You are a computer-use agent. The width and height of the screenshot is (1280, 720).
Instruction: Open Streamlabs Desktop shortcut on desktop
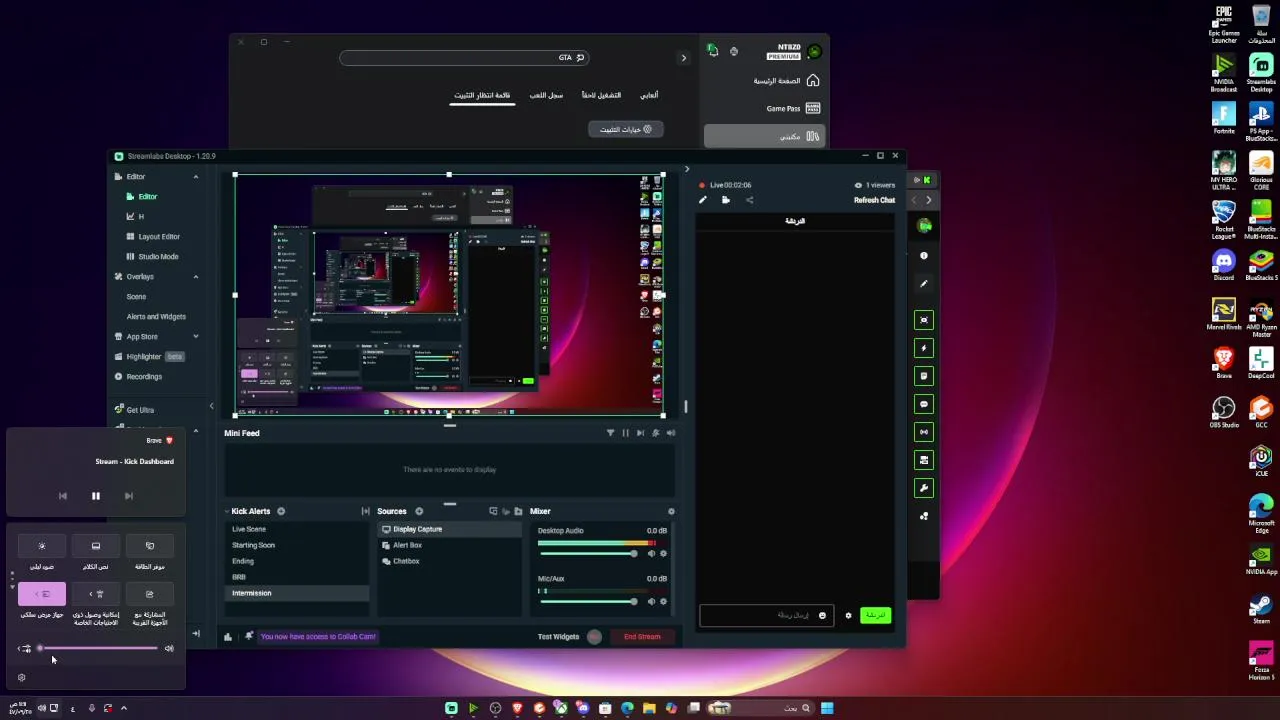(x=1261, y=74)
